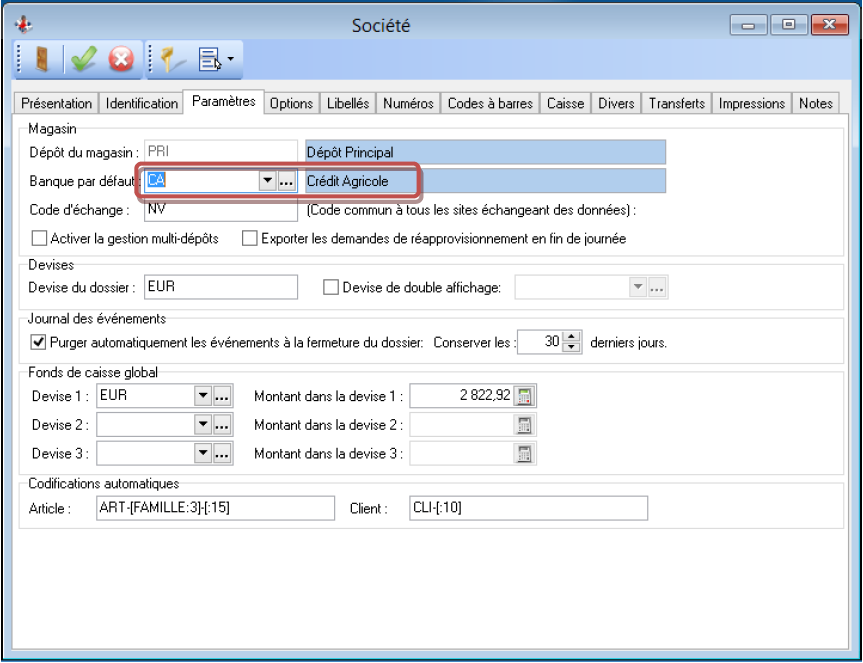
Task: Enable Devise de double affichage checkbox
Action: coord(331,288)
